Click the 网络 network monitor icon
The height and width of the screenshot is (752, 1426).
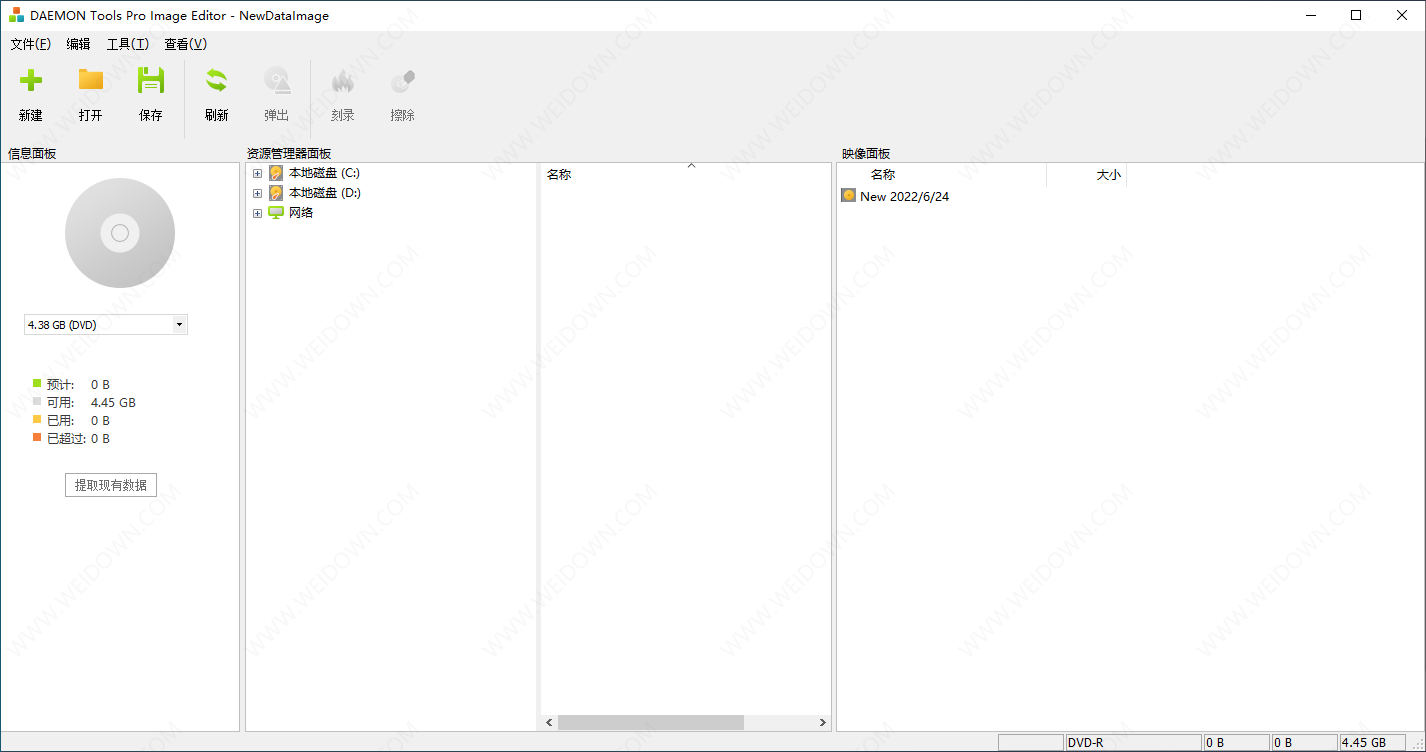[x=276, y=212]
